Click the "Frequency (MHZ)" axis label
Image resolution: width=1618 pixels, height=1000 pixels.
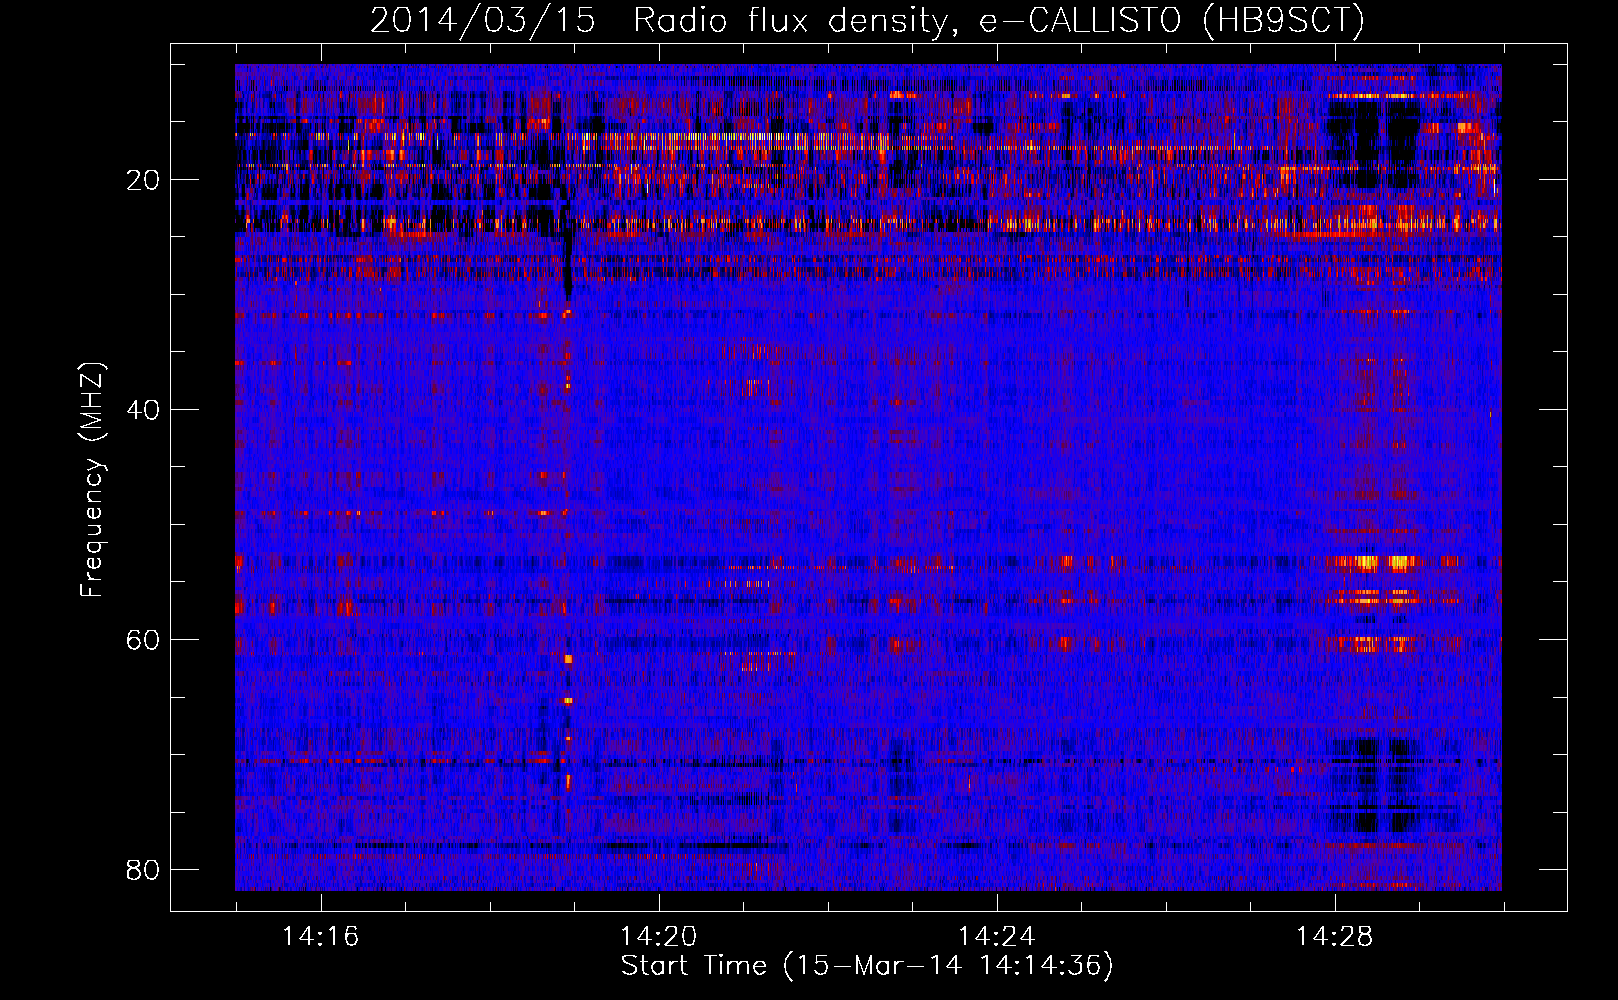click(92, 480)
